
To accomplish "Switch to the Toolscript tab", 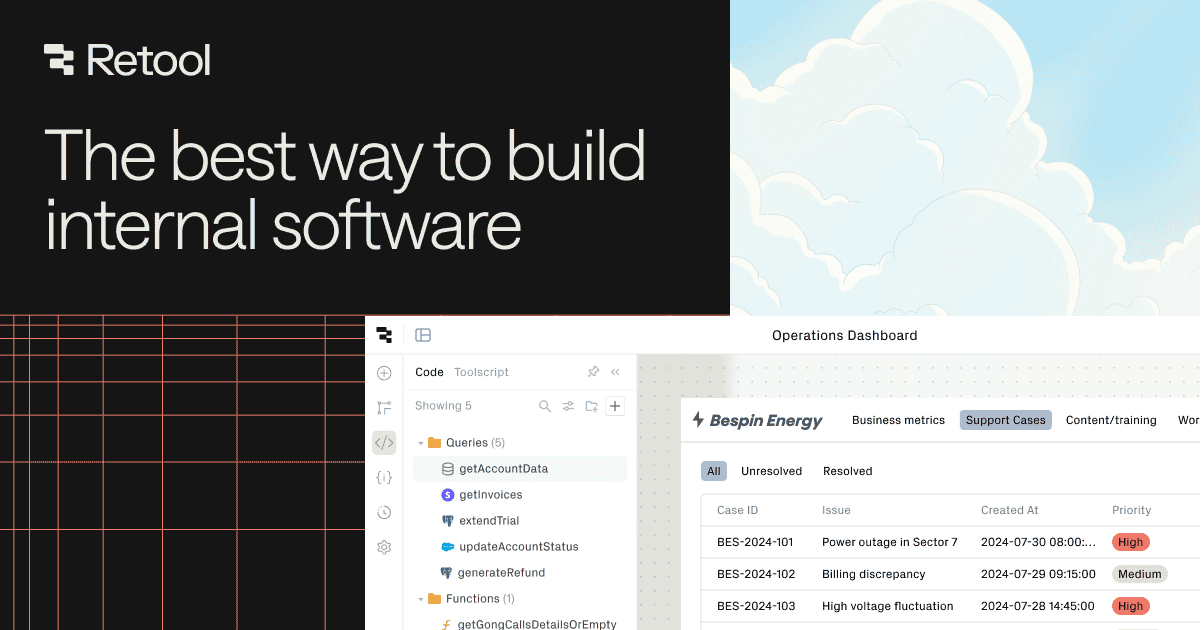I will (x=481, y=372).
